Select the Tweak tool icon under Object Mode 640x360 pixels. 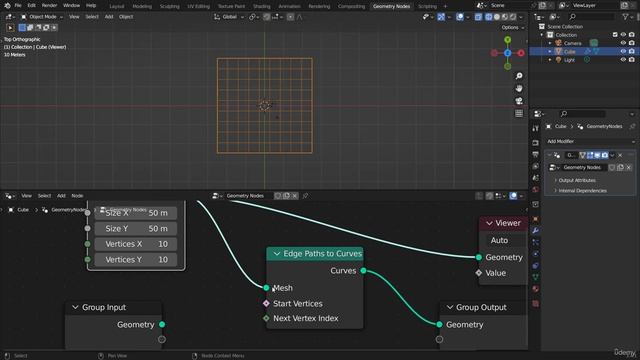[x=10, y=28]
